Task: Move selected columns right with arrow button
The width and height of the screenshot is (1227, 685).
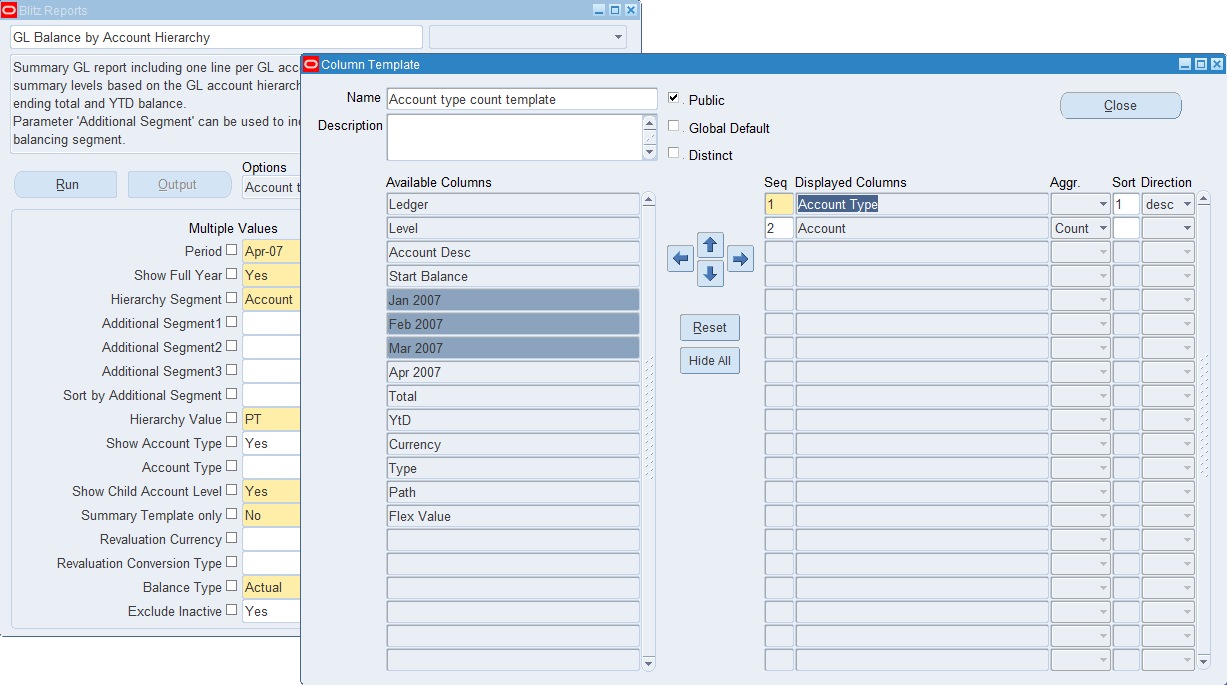Action: (740, 259)
